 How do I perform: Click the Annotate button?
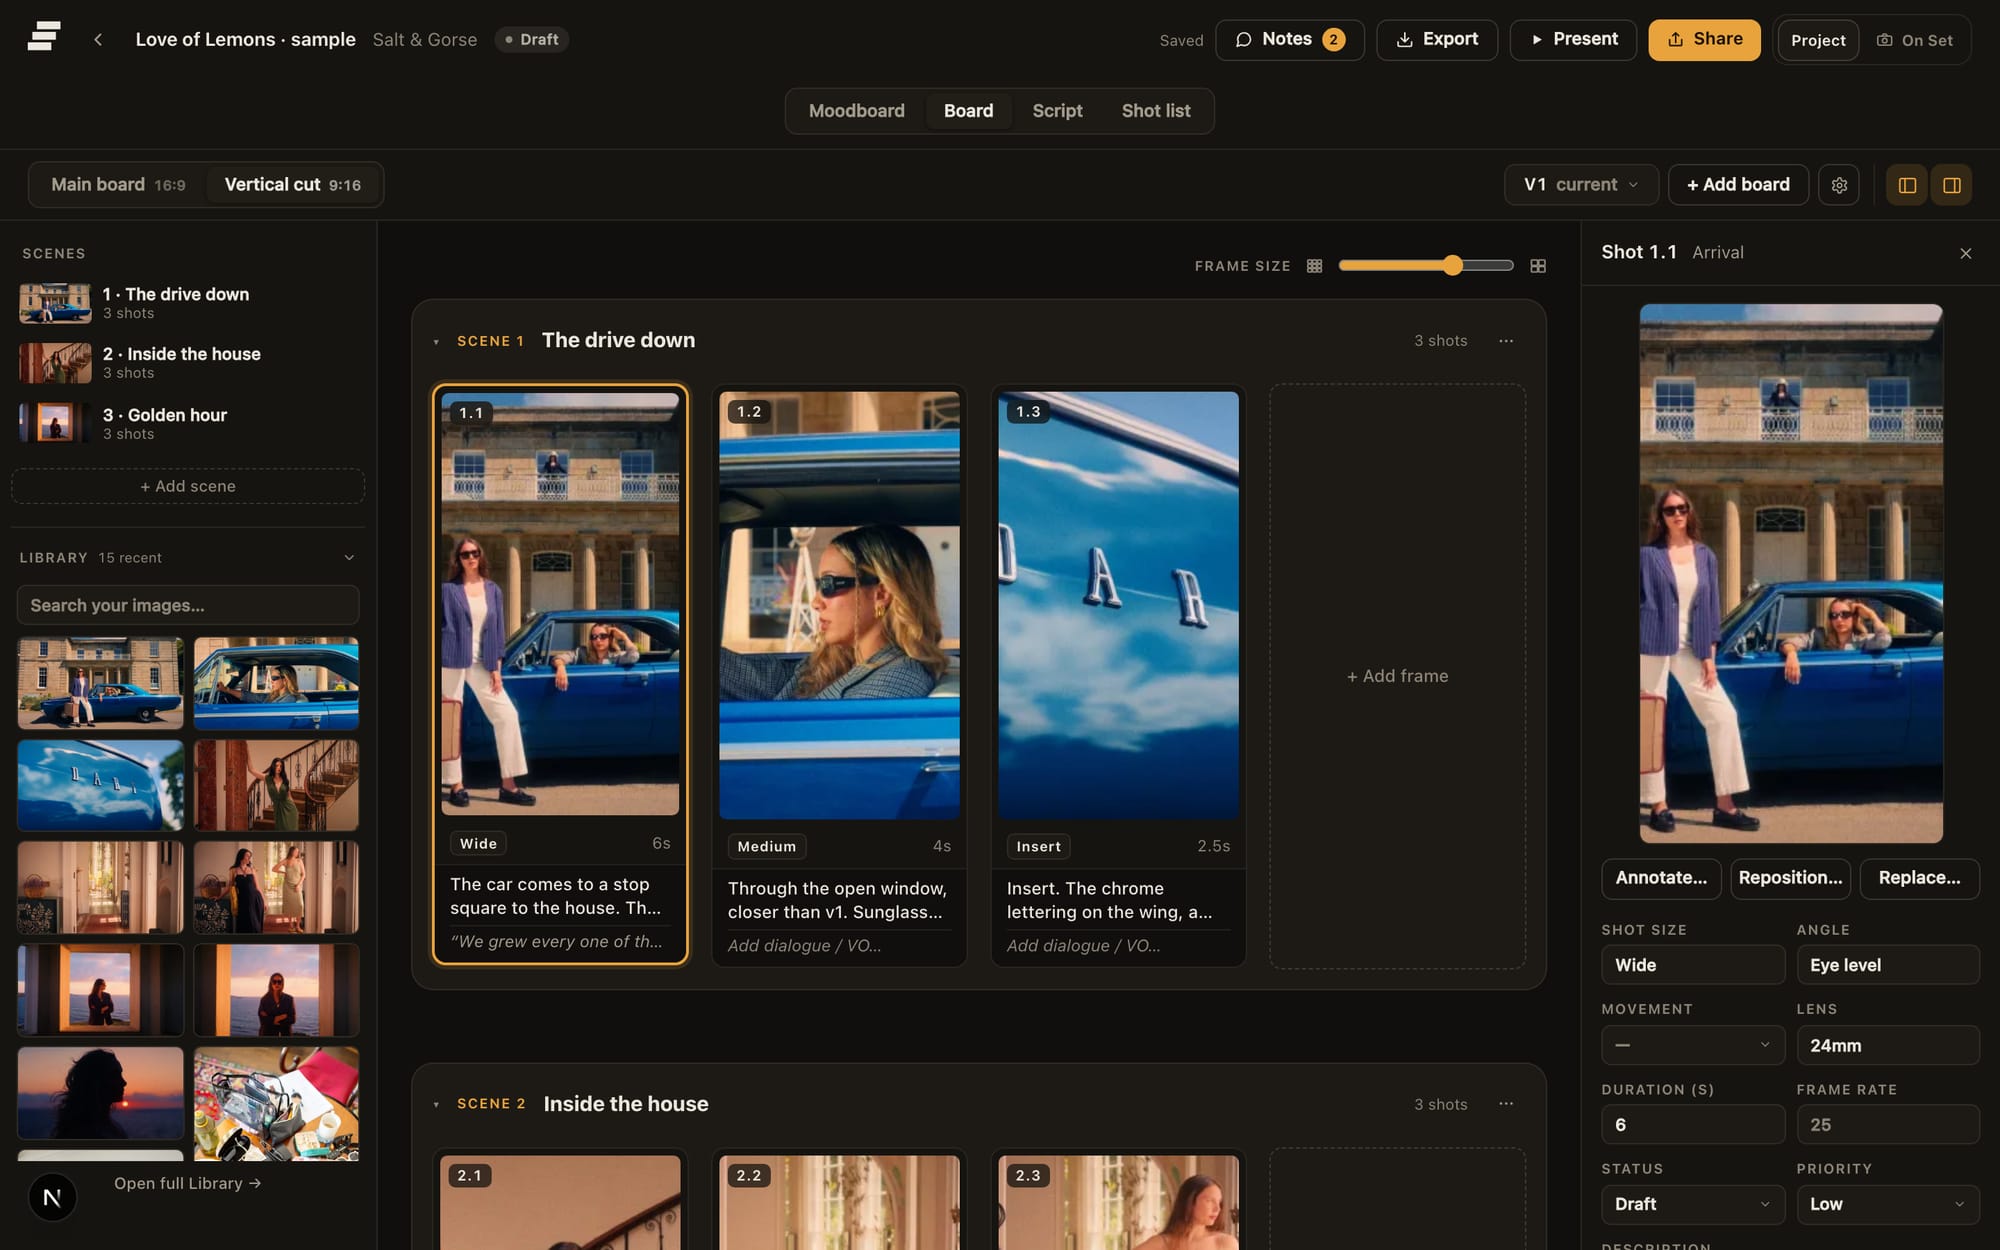coord(1661,878)
